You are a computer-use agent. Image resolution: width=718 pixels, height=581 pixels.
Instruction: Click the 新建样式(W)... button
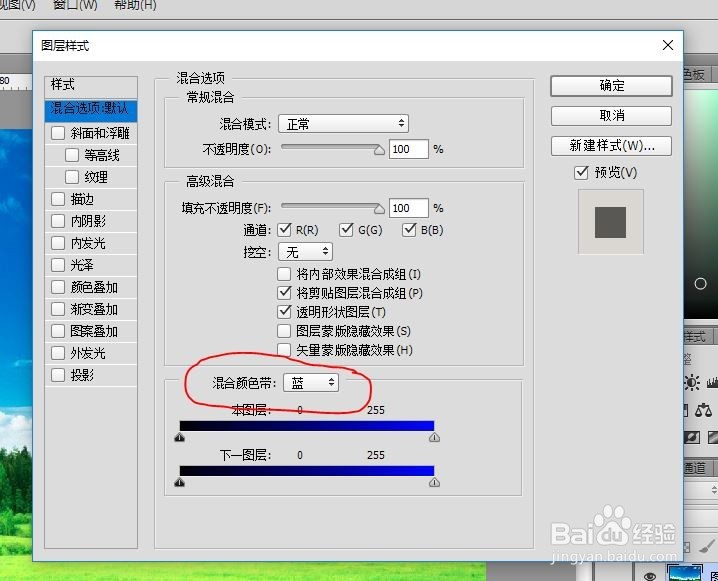pyautogui.click(x=611, y=146)
